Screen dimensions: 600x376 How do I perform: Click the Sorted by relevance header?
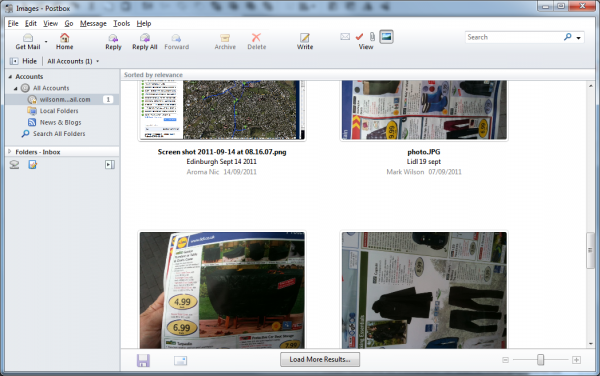point(153,75)
